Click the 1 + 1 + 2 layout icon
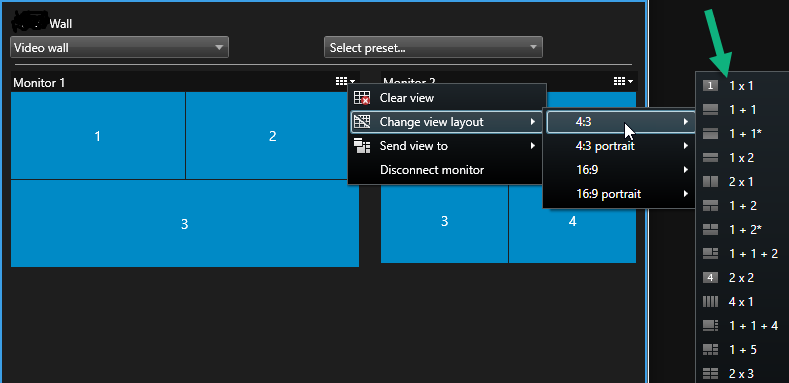Viewport: 789px width, 383px height. (x=710, y=254)
